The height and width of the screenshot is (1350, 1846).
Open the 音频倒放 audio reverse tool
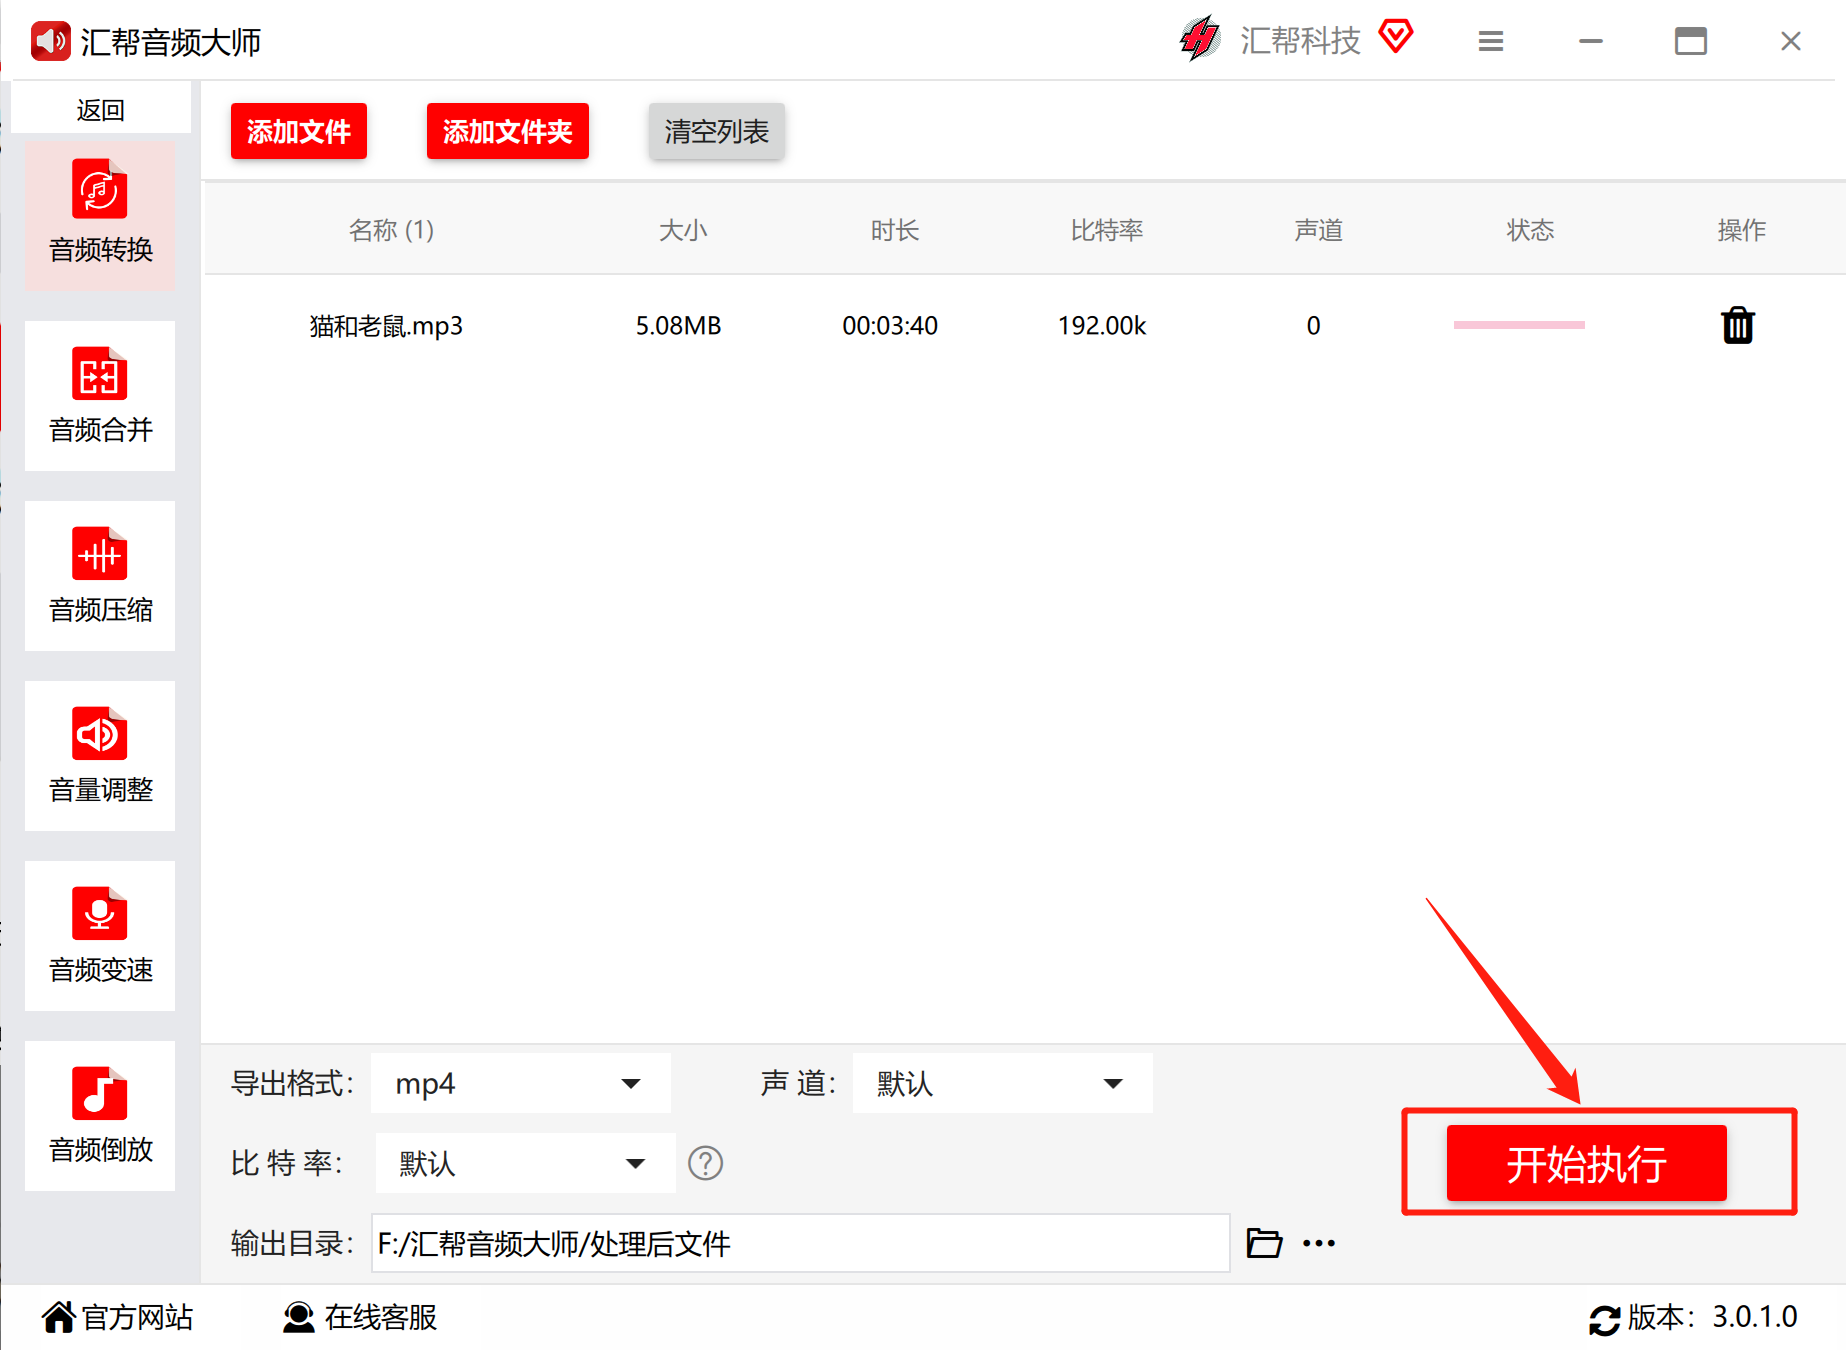pos(100,1115)
